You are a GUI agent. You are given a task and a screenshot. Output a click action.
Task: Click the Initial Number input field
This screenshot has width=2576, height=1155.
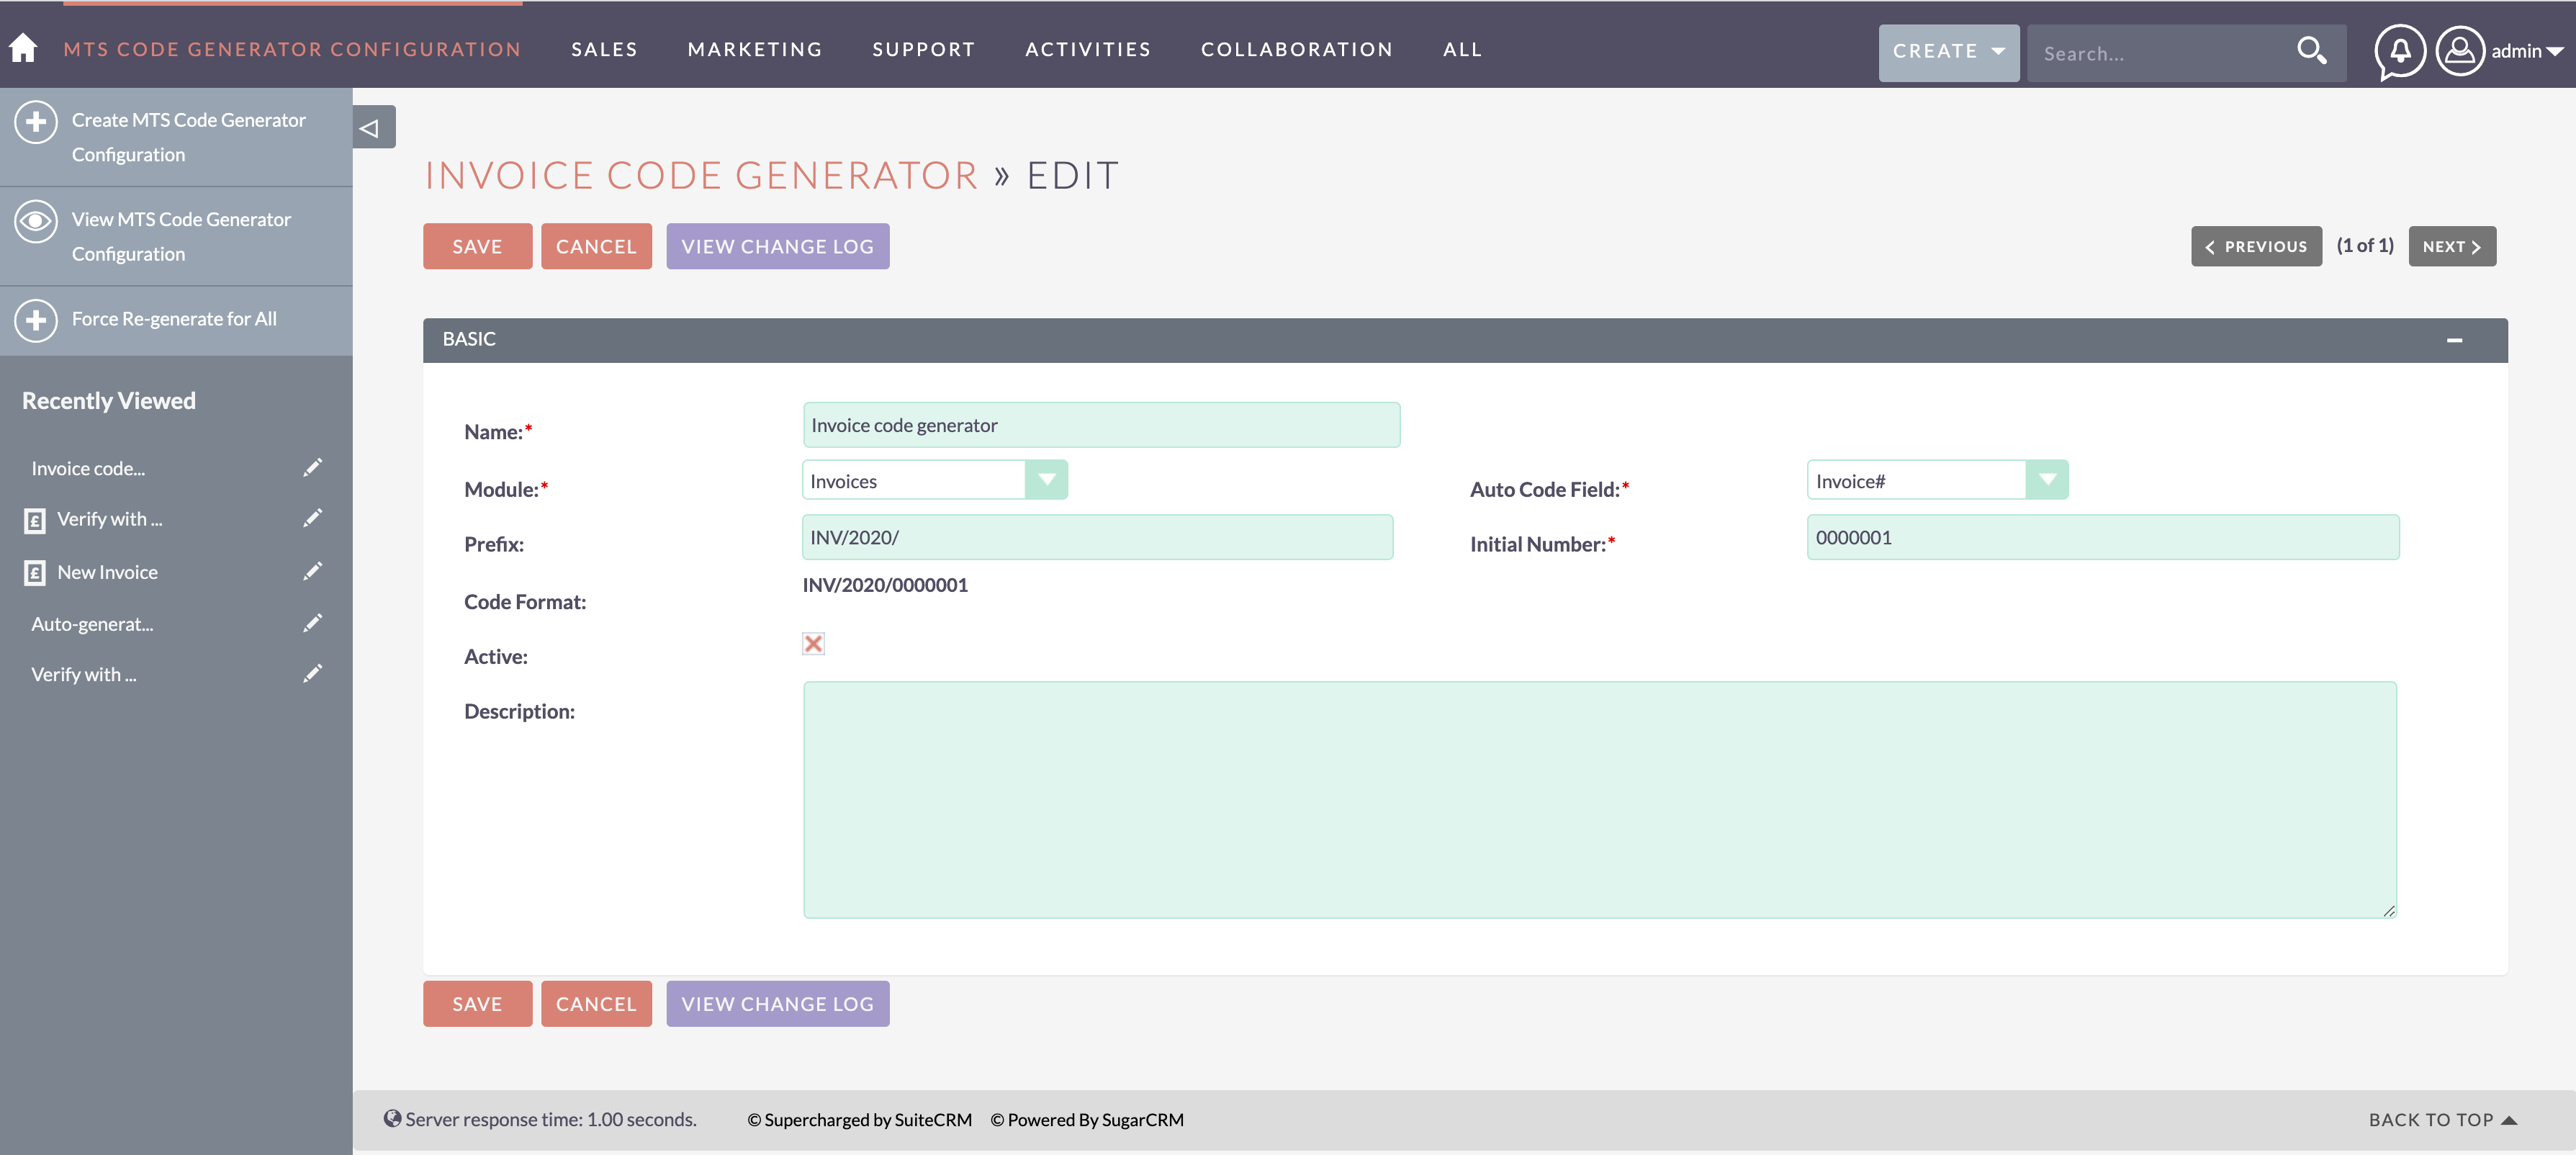[2103, 536]
